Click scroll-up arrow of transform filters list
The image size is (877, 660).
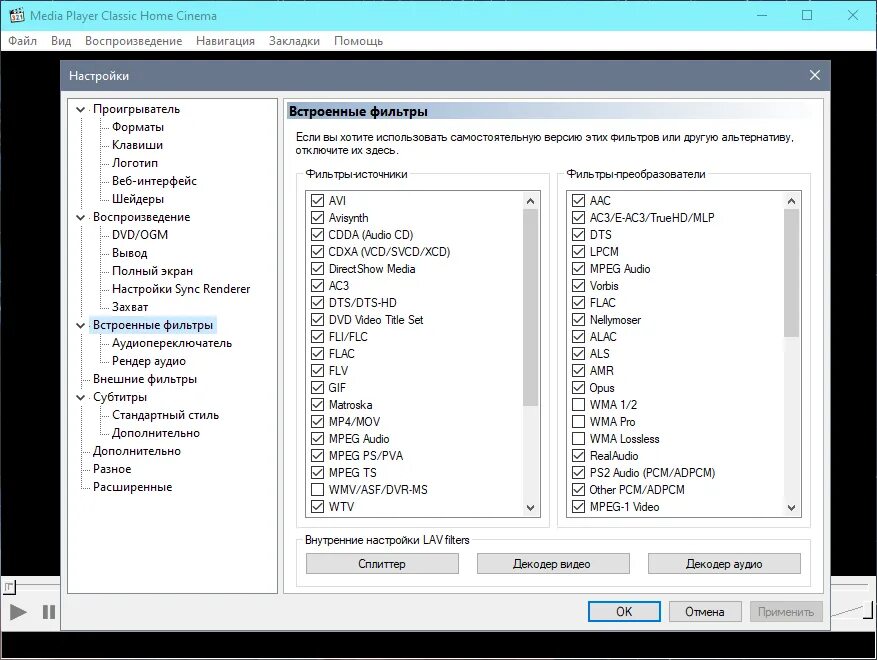tap(791, 201)
